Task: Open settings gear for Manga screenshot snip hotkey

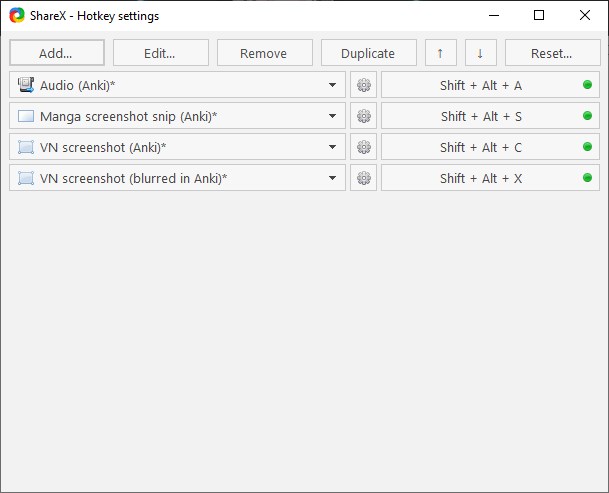Action: click(x=363, y=116)
